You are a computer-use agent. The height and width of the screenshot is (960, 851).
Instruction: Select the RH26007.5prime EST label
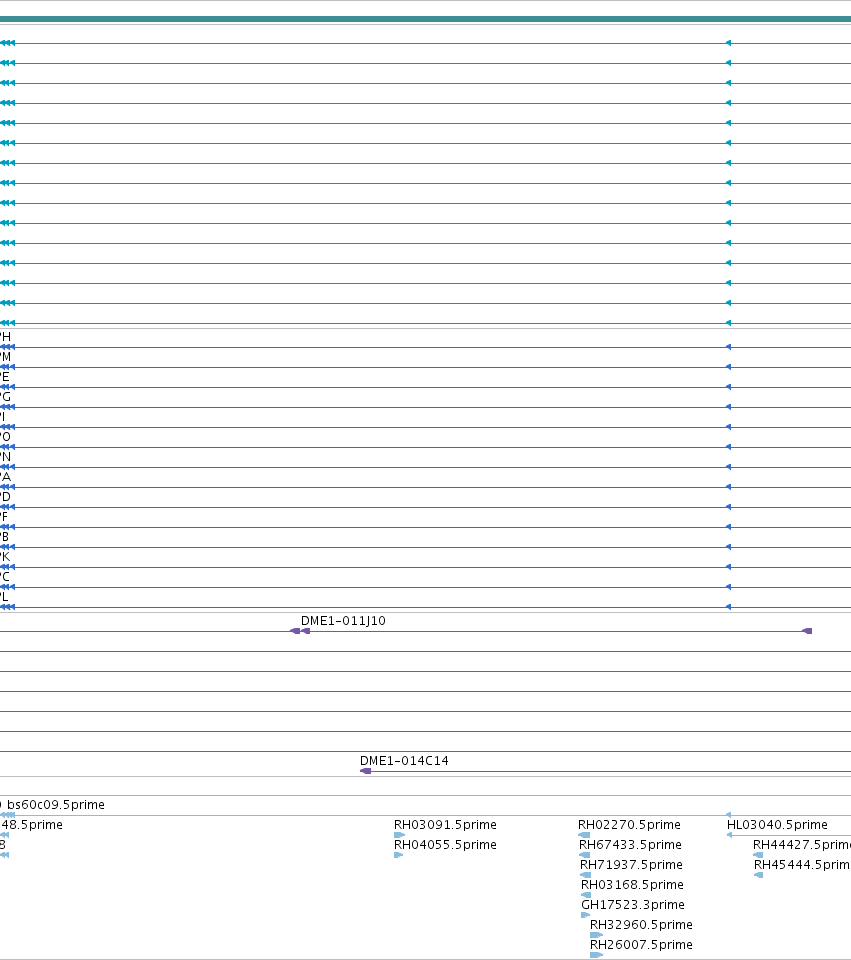(642, 945)
